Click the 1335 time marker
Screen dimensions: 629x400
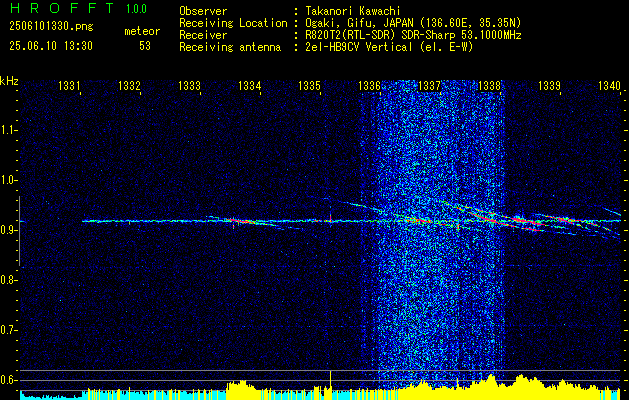(310, 86)
